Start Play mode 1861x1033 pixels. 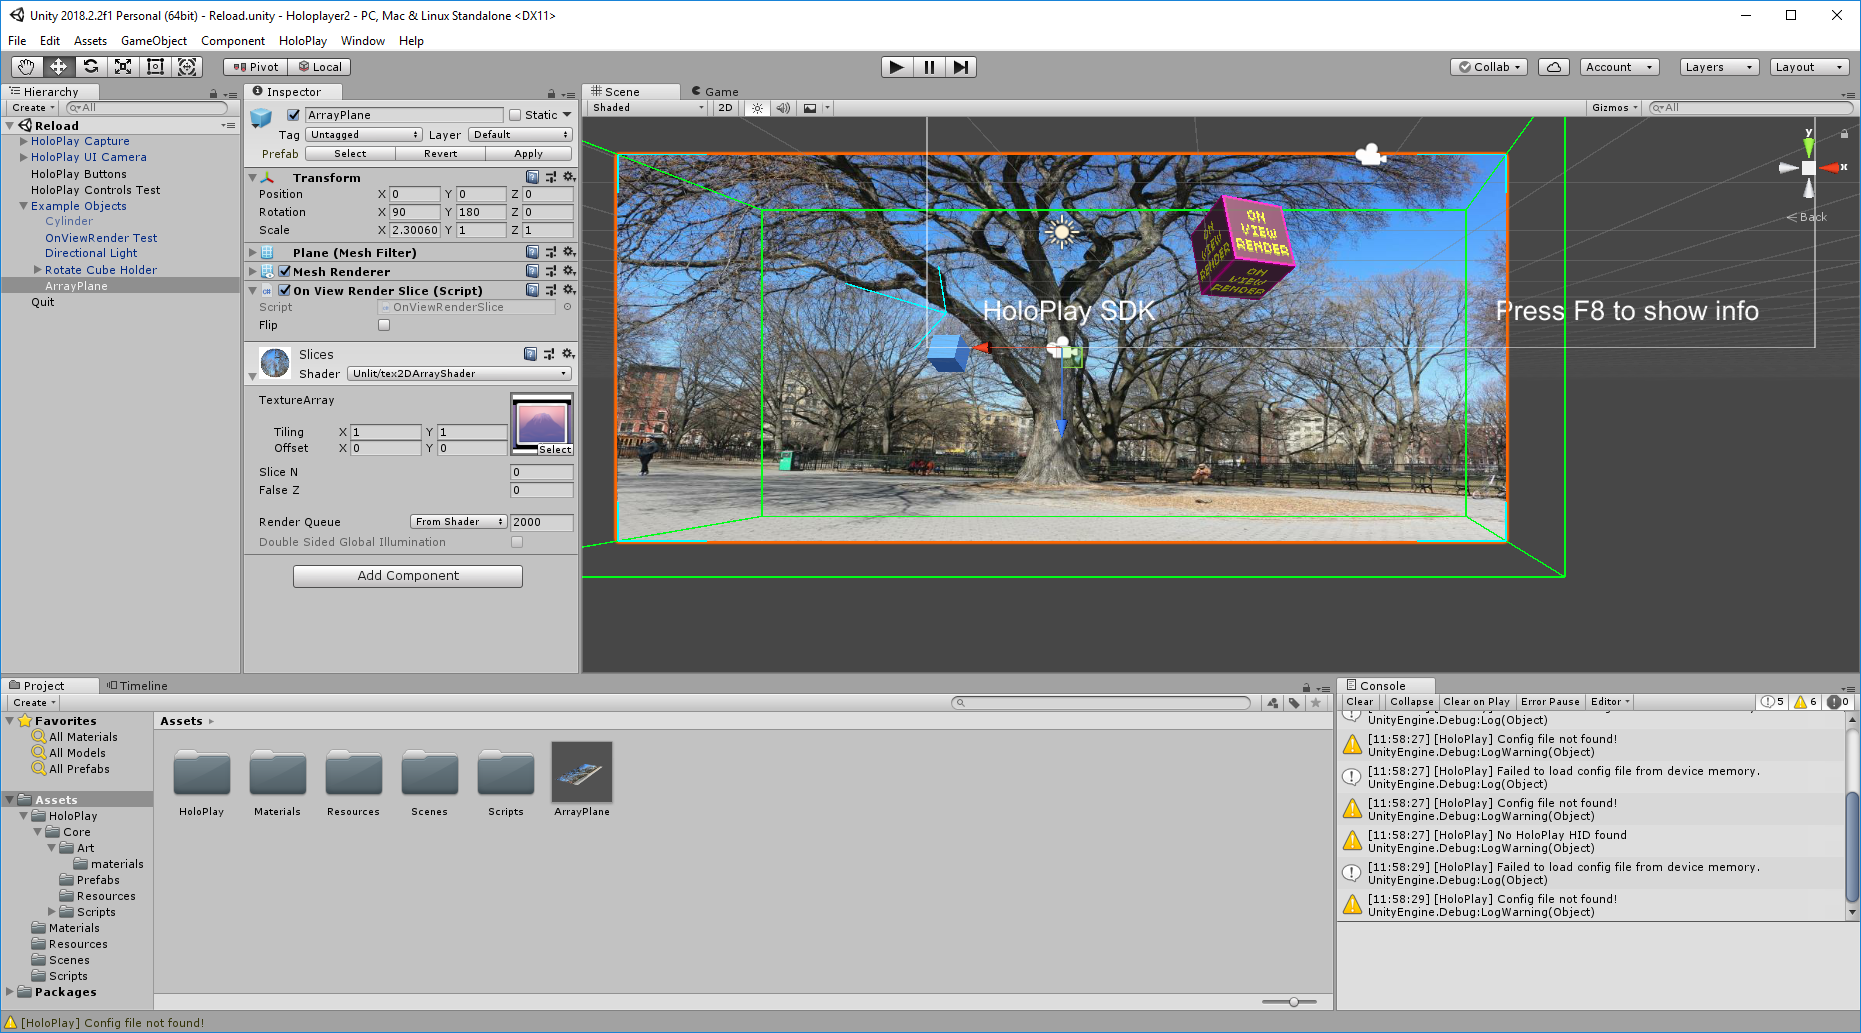[897, 67]
